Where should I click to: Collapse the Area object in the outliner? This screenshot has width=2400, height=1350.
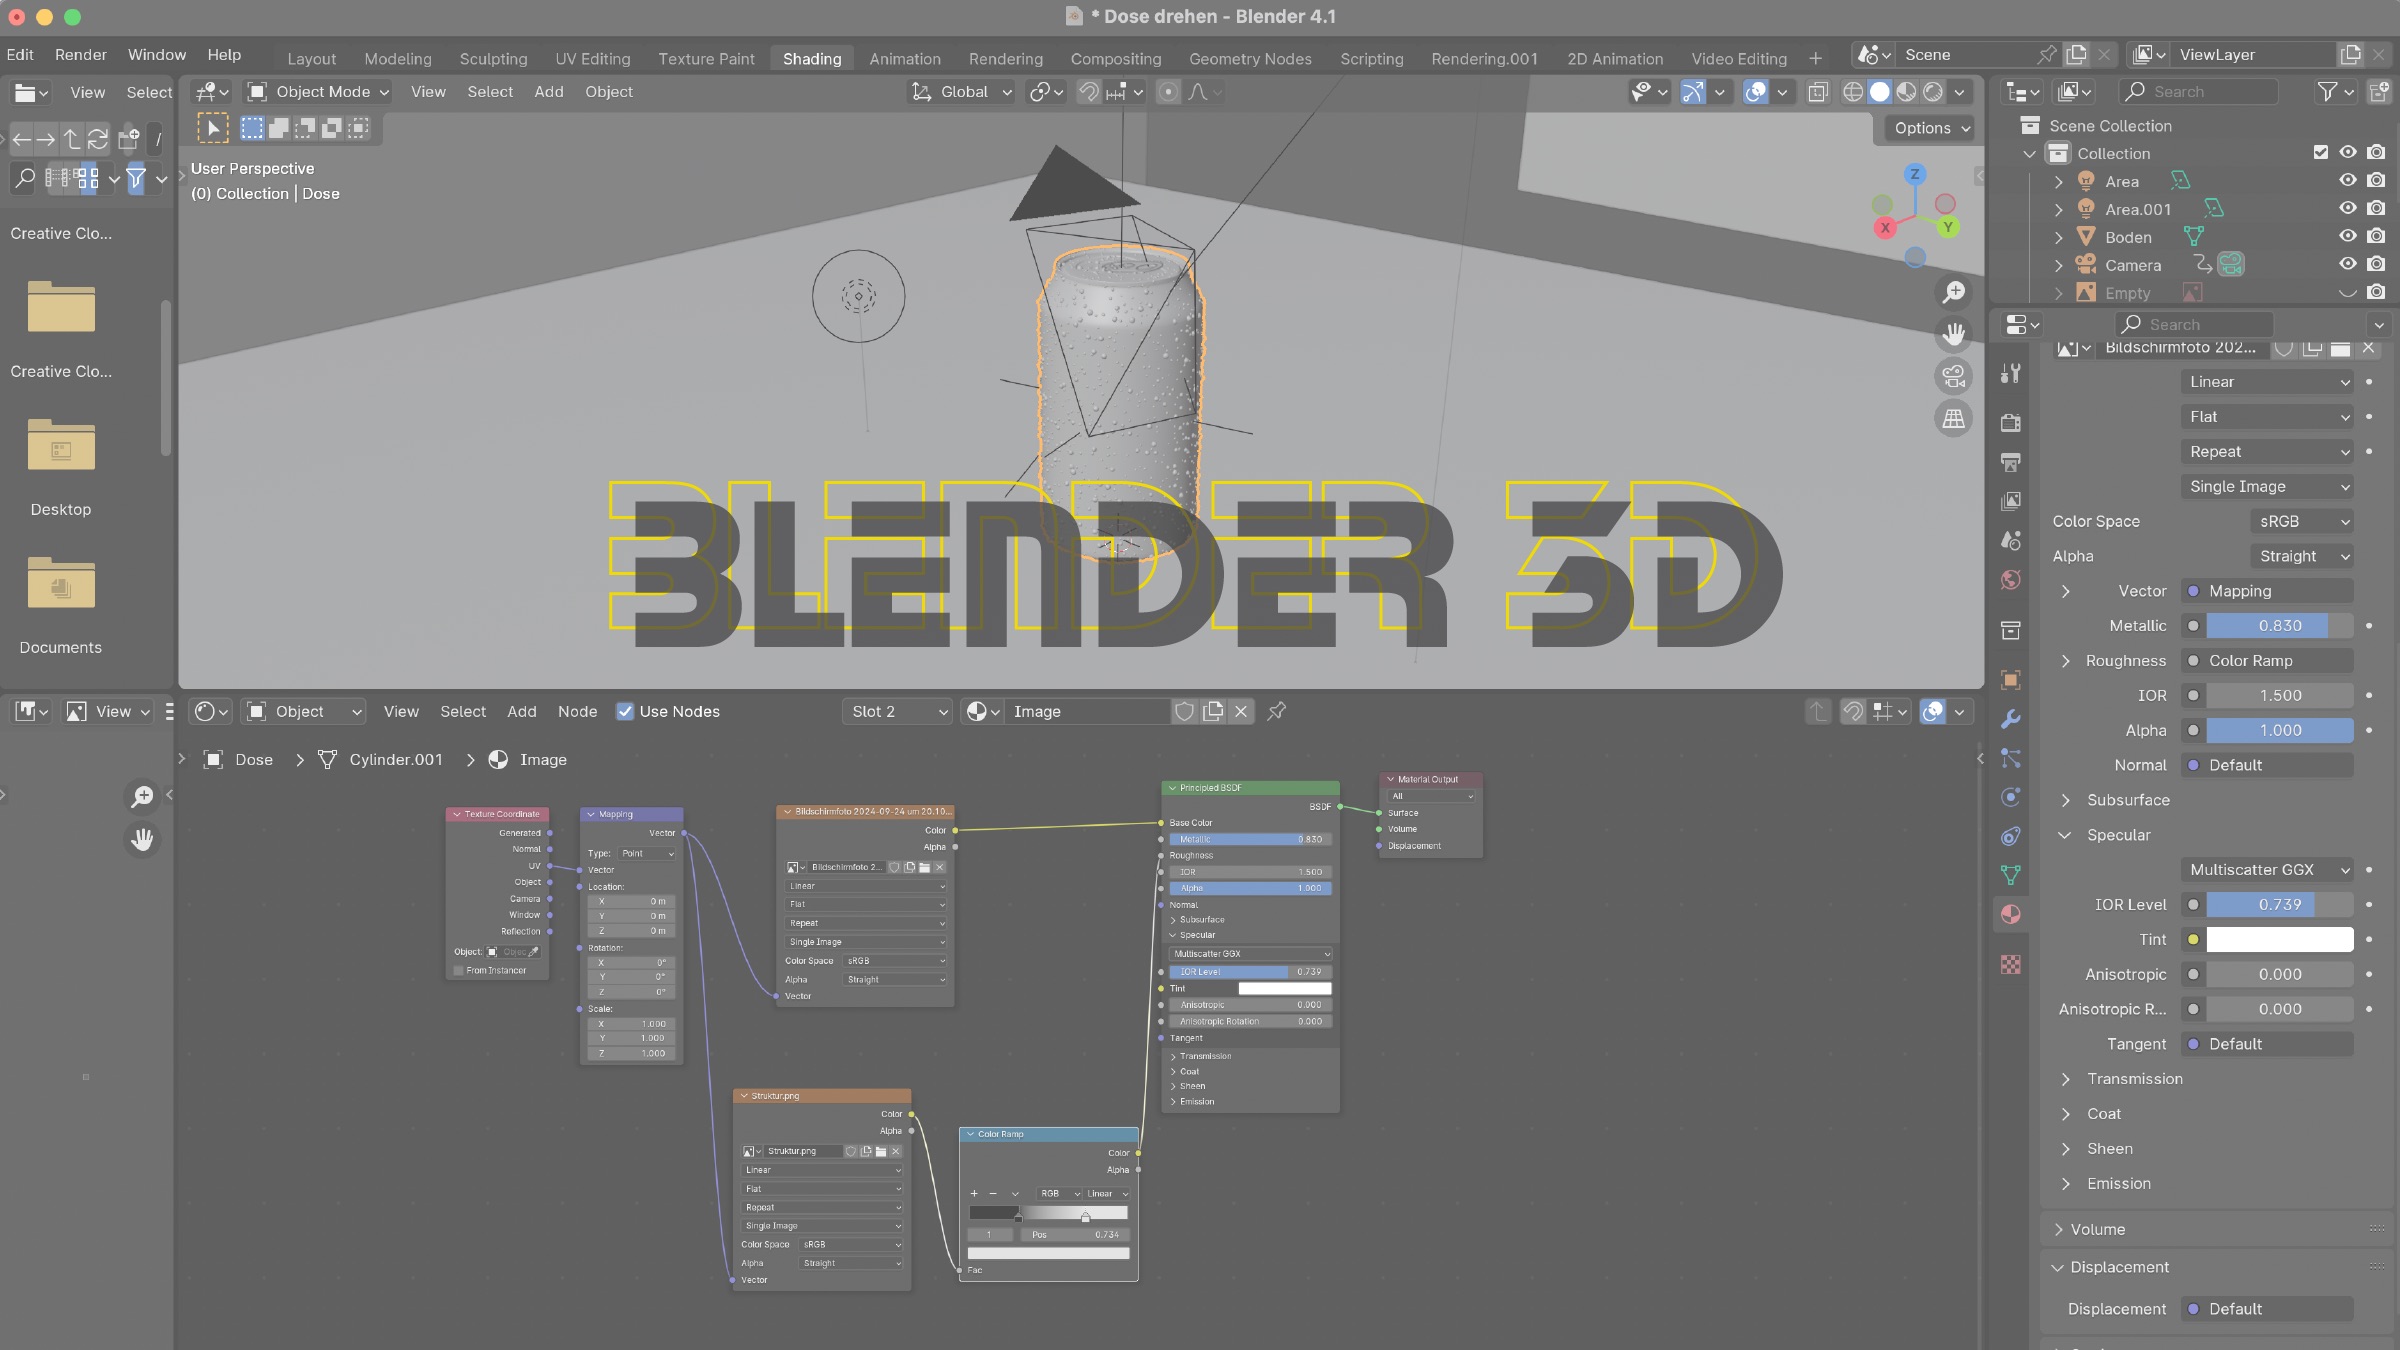pyautogui.click(x=2059, y=181)
